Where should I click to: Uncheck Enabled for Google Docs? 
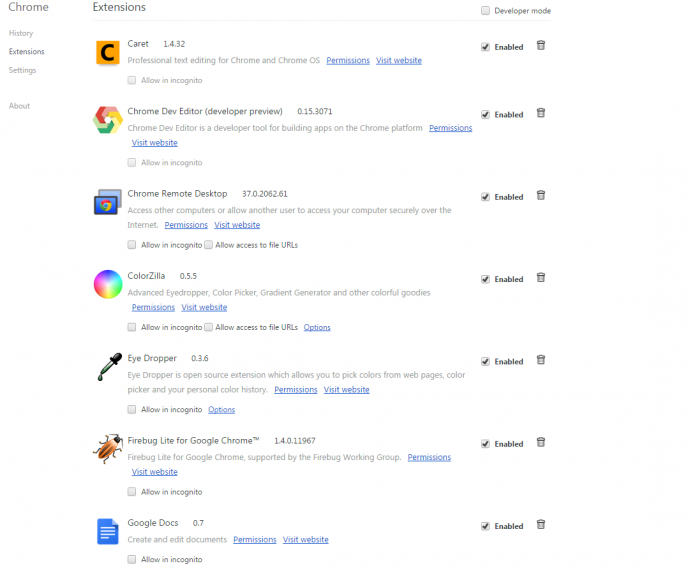pyautogui.click(x=485, y=526)
